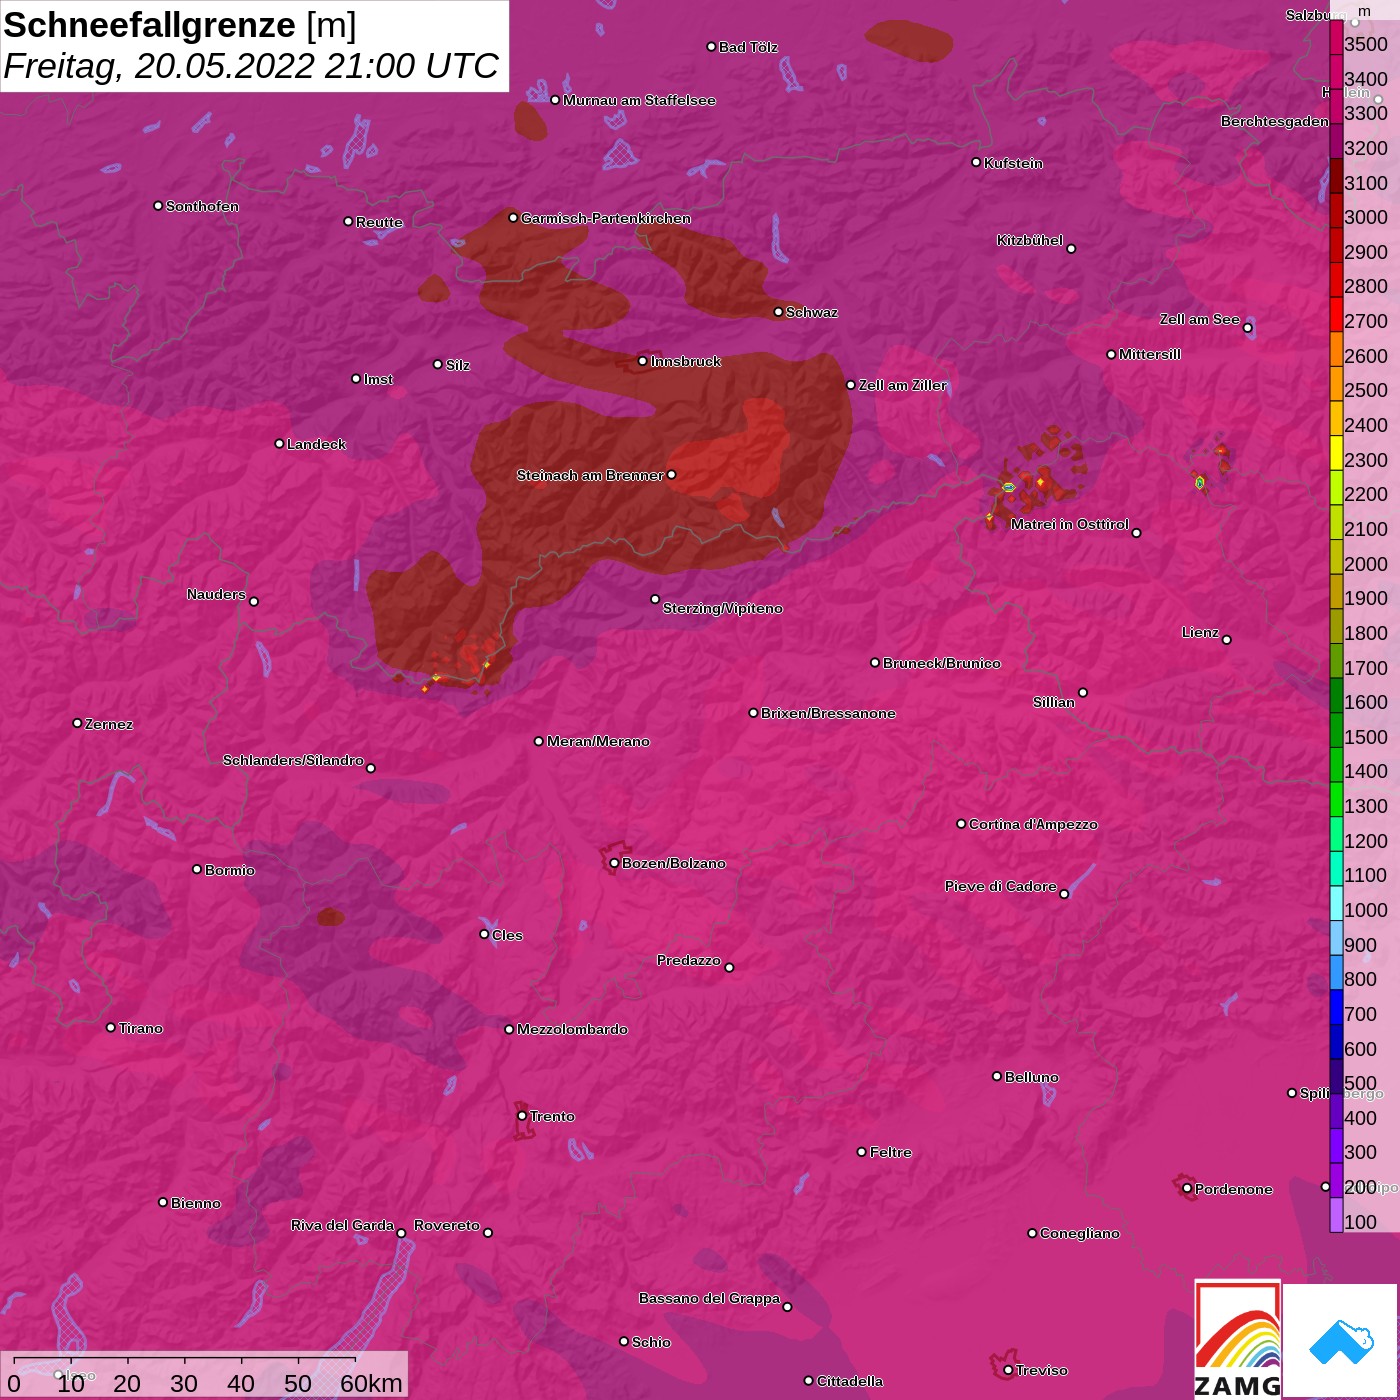Click the Bruneck/Brunico label
1400x1400 pixels.
click(x=942, y=663)
